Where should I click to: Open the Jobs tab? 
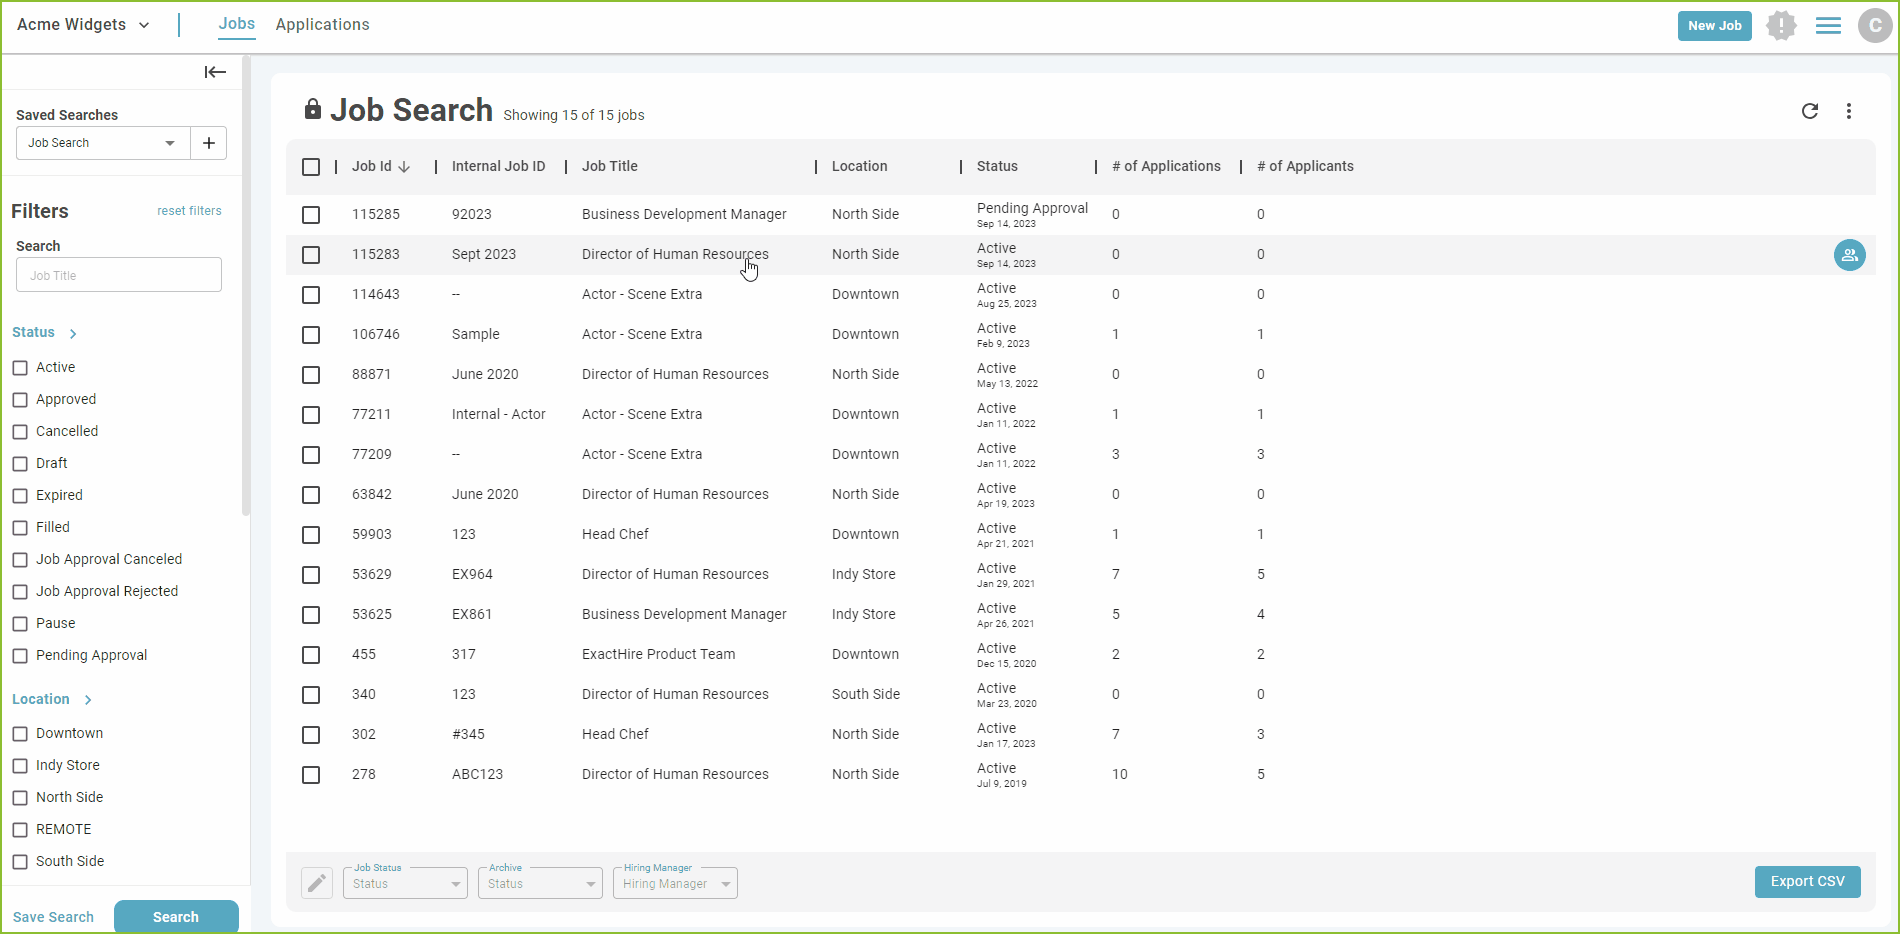click(x=237, y=24)
